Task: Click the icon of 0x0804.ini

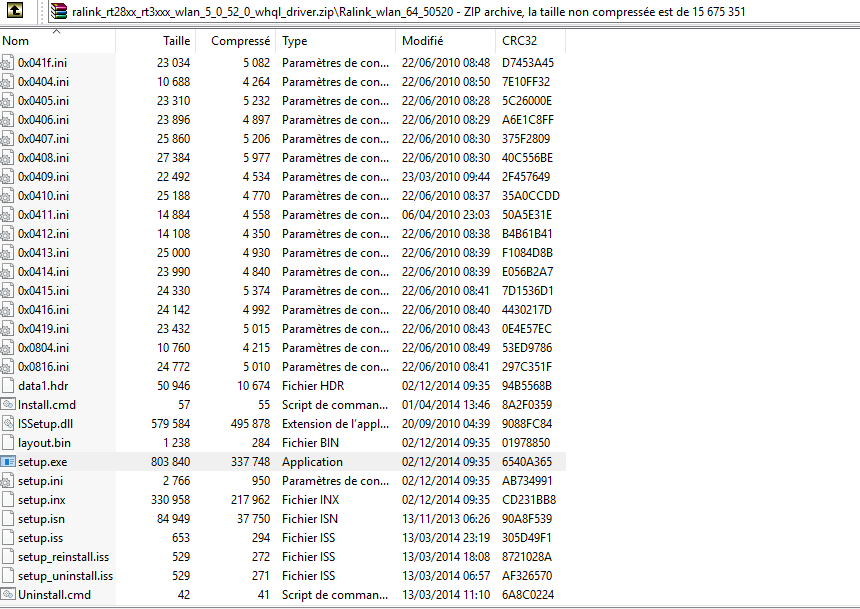Action: (x=7, y=348)
